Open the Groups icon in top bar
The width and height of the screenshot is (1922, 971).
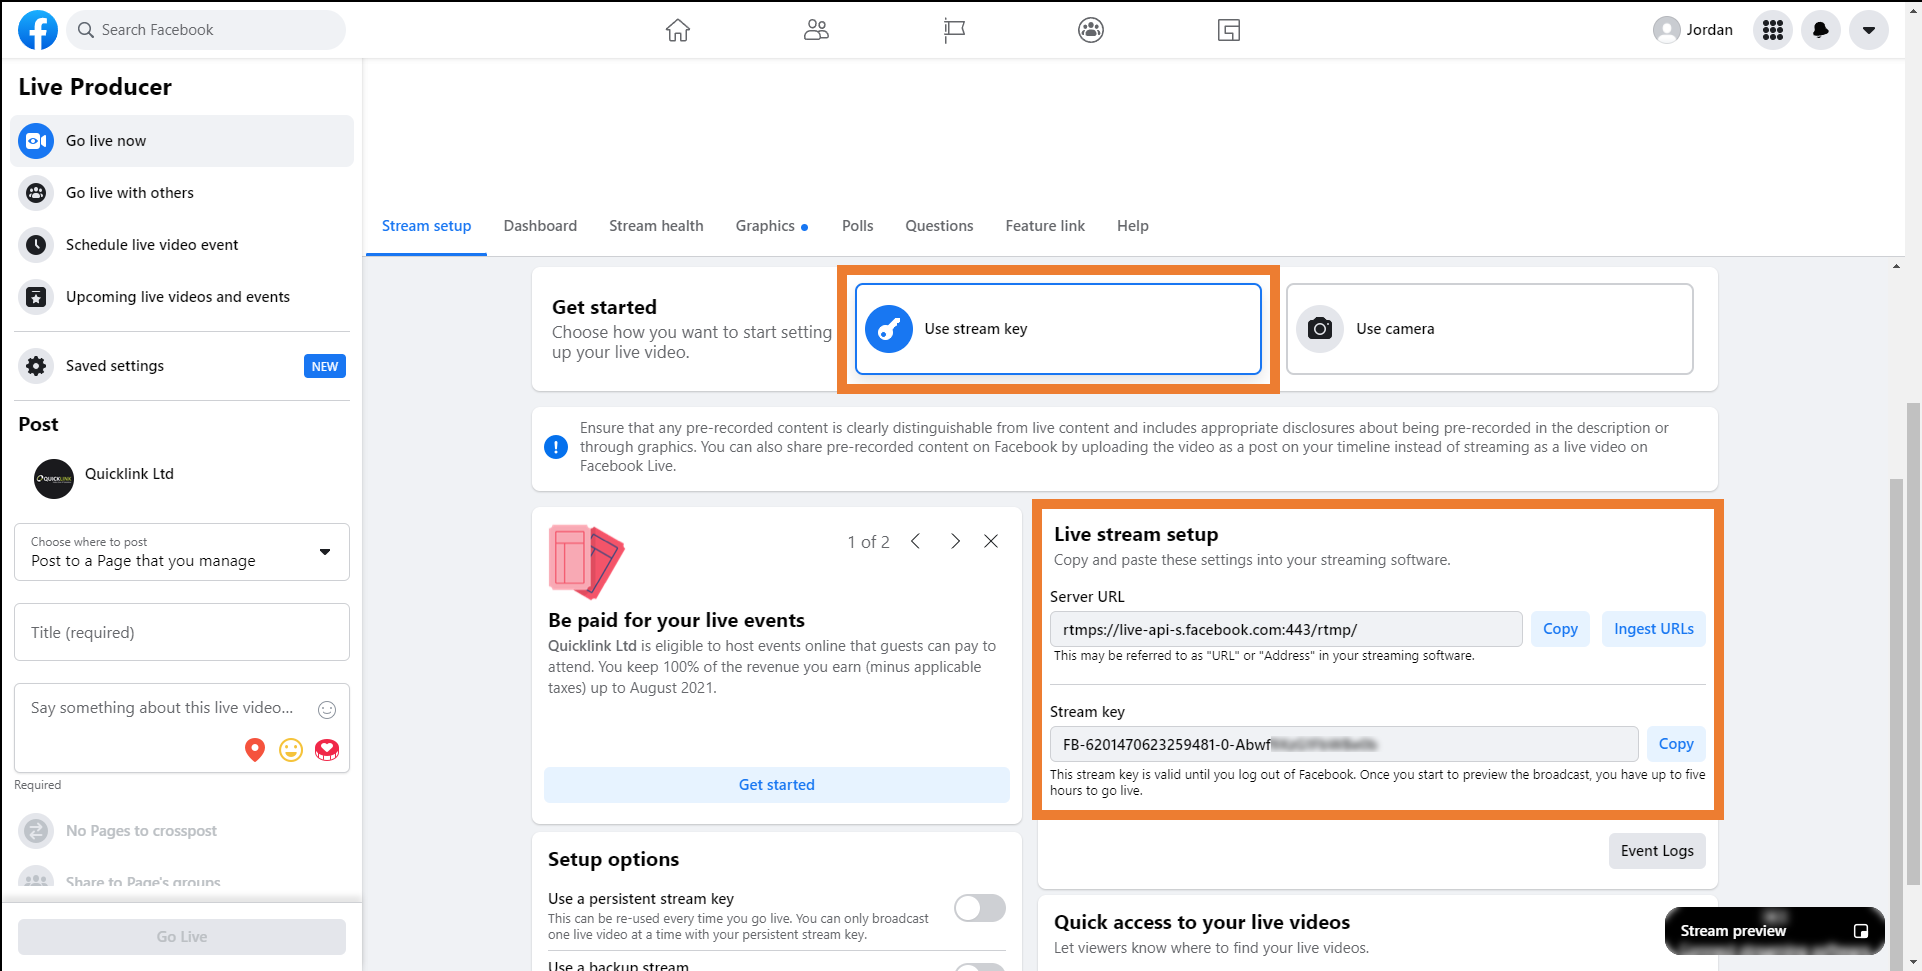click(1091, 30)
